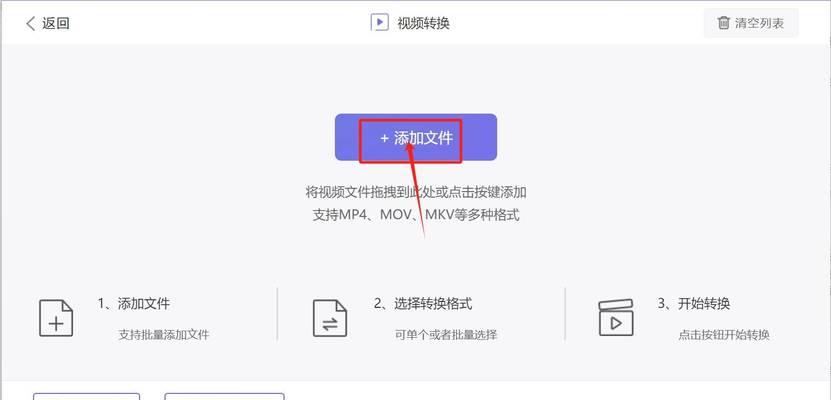Click the 视频转换 title text
831x400 pixels.
pyautogui.click(x=423, y=23)
